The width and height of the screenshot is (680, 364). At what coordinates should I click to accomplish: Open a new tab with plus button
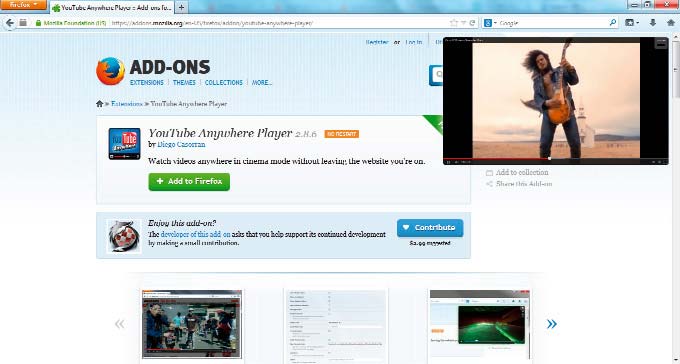click(x=181, y=7)
